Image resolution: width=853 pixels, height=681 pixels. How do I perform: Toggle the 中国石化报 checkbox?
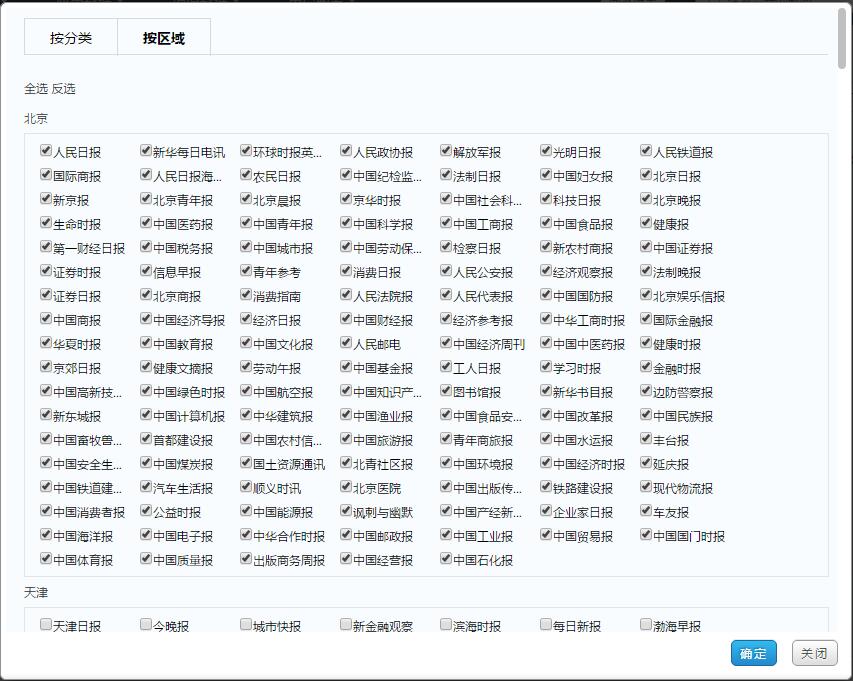[446, 557]
